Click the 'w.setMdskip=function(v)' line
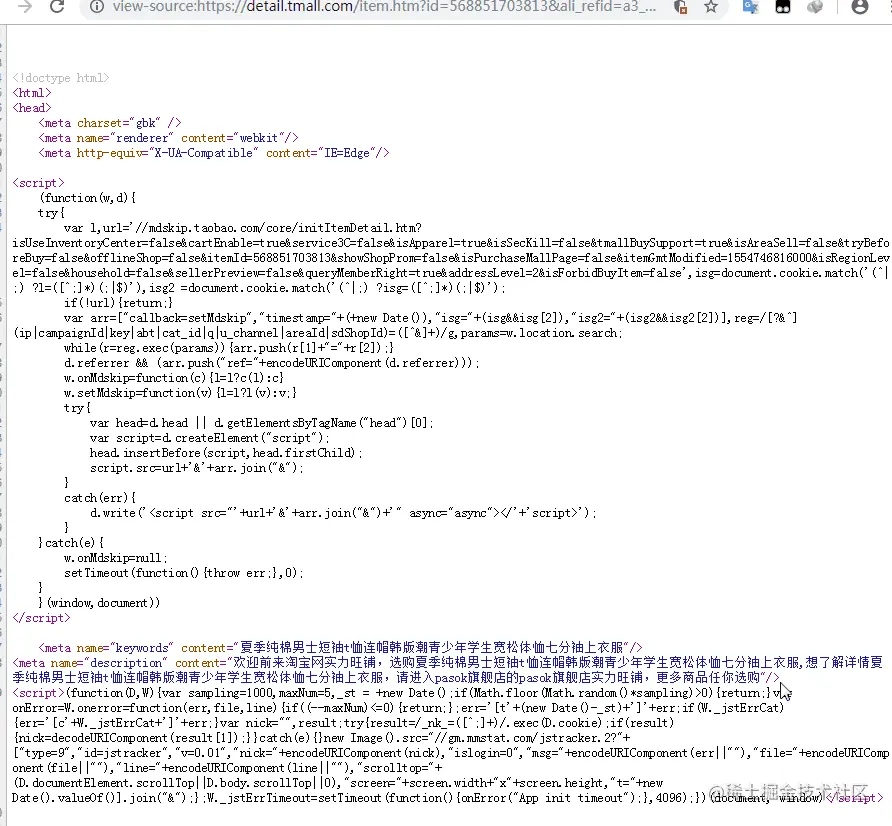The height and width of the screenshot is (826, 892). click(180, 393)
